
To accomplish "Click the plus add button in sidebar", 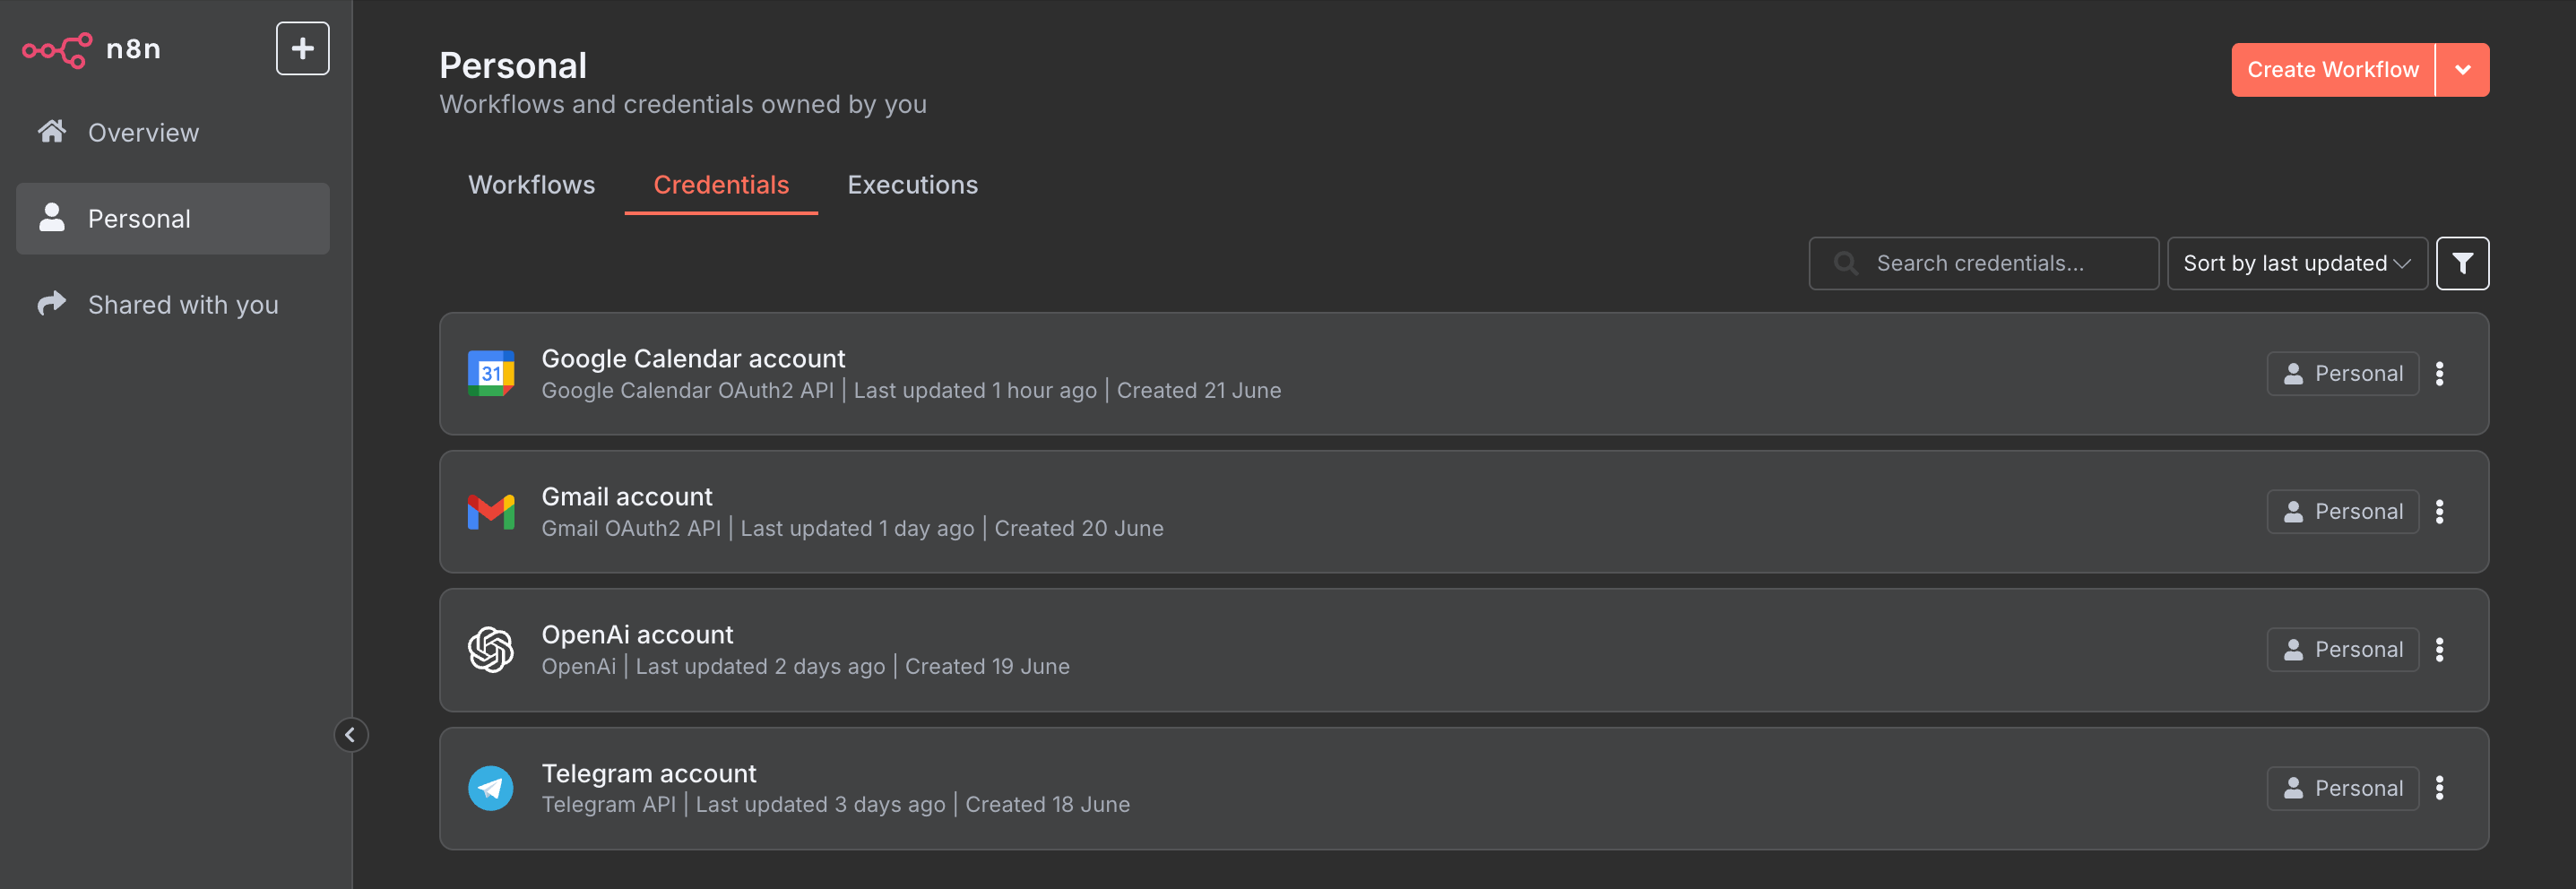I will click(302, 48).
